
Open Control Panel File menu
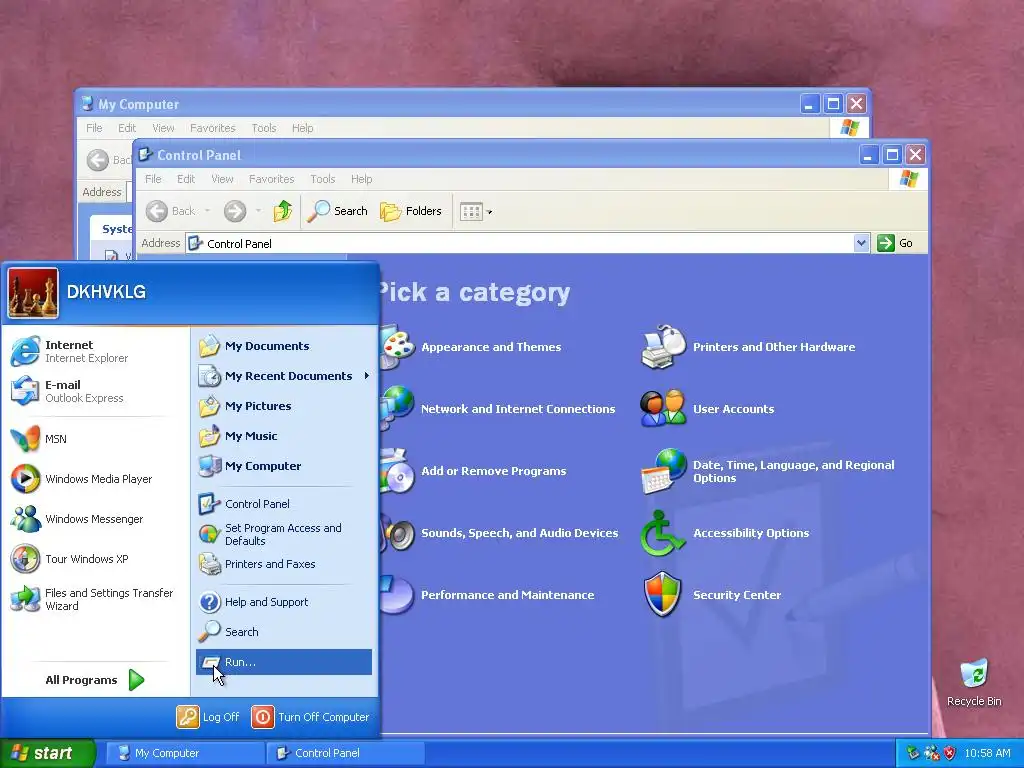[x=153, y=179]
